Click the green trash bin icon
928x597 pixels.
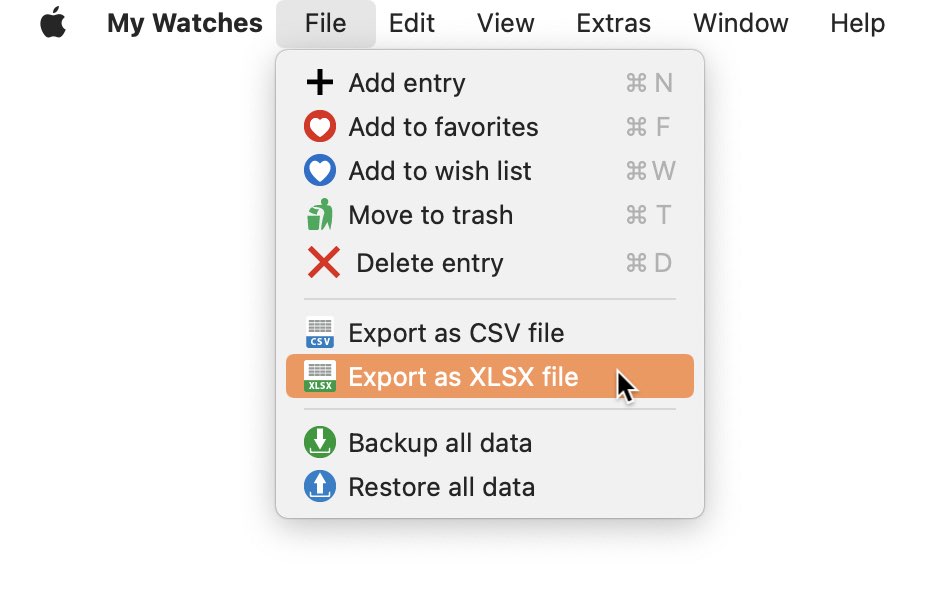[x=320, y=214]
